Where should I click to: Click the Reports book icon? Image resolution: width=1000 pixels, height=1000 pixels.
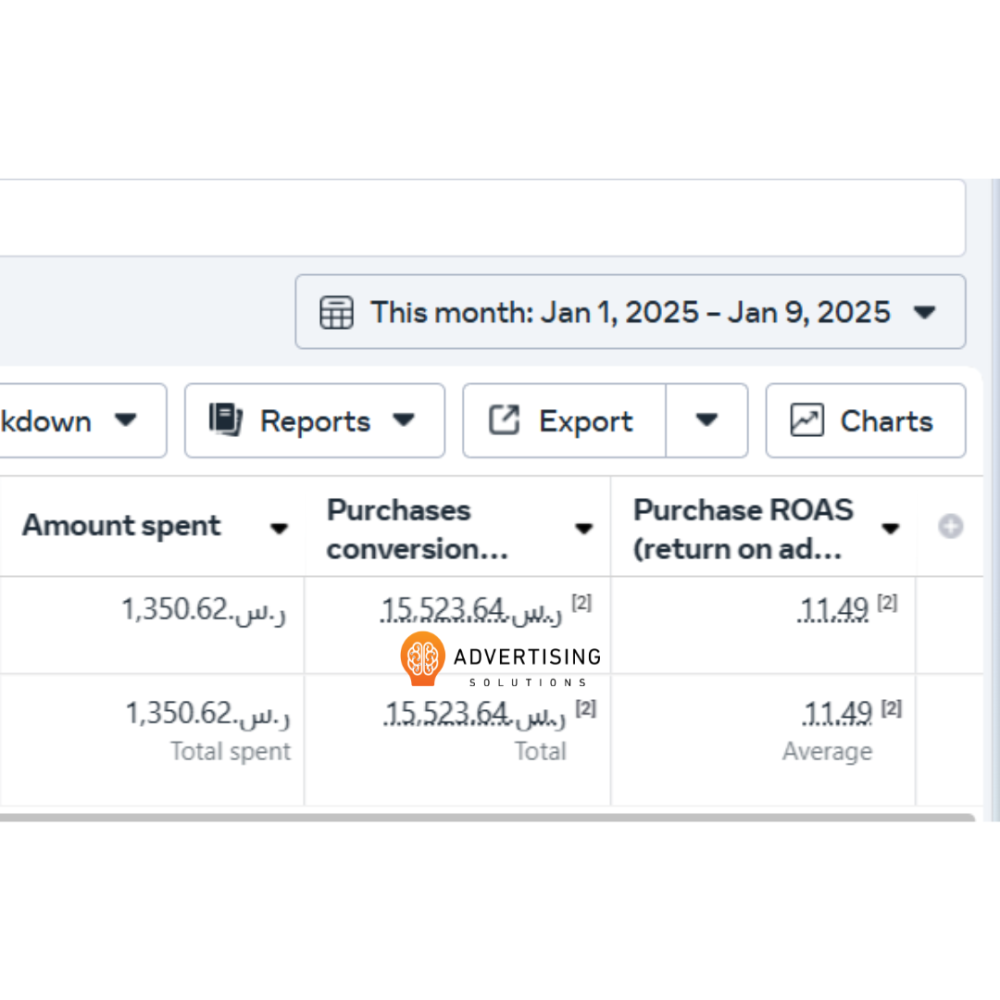click(x=225, y=421)
